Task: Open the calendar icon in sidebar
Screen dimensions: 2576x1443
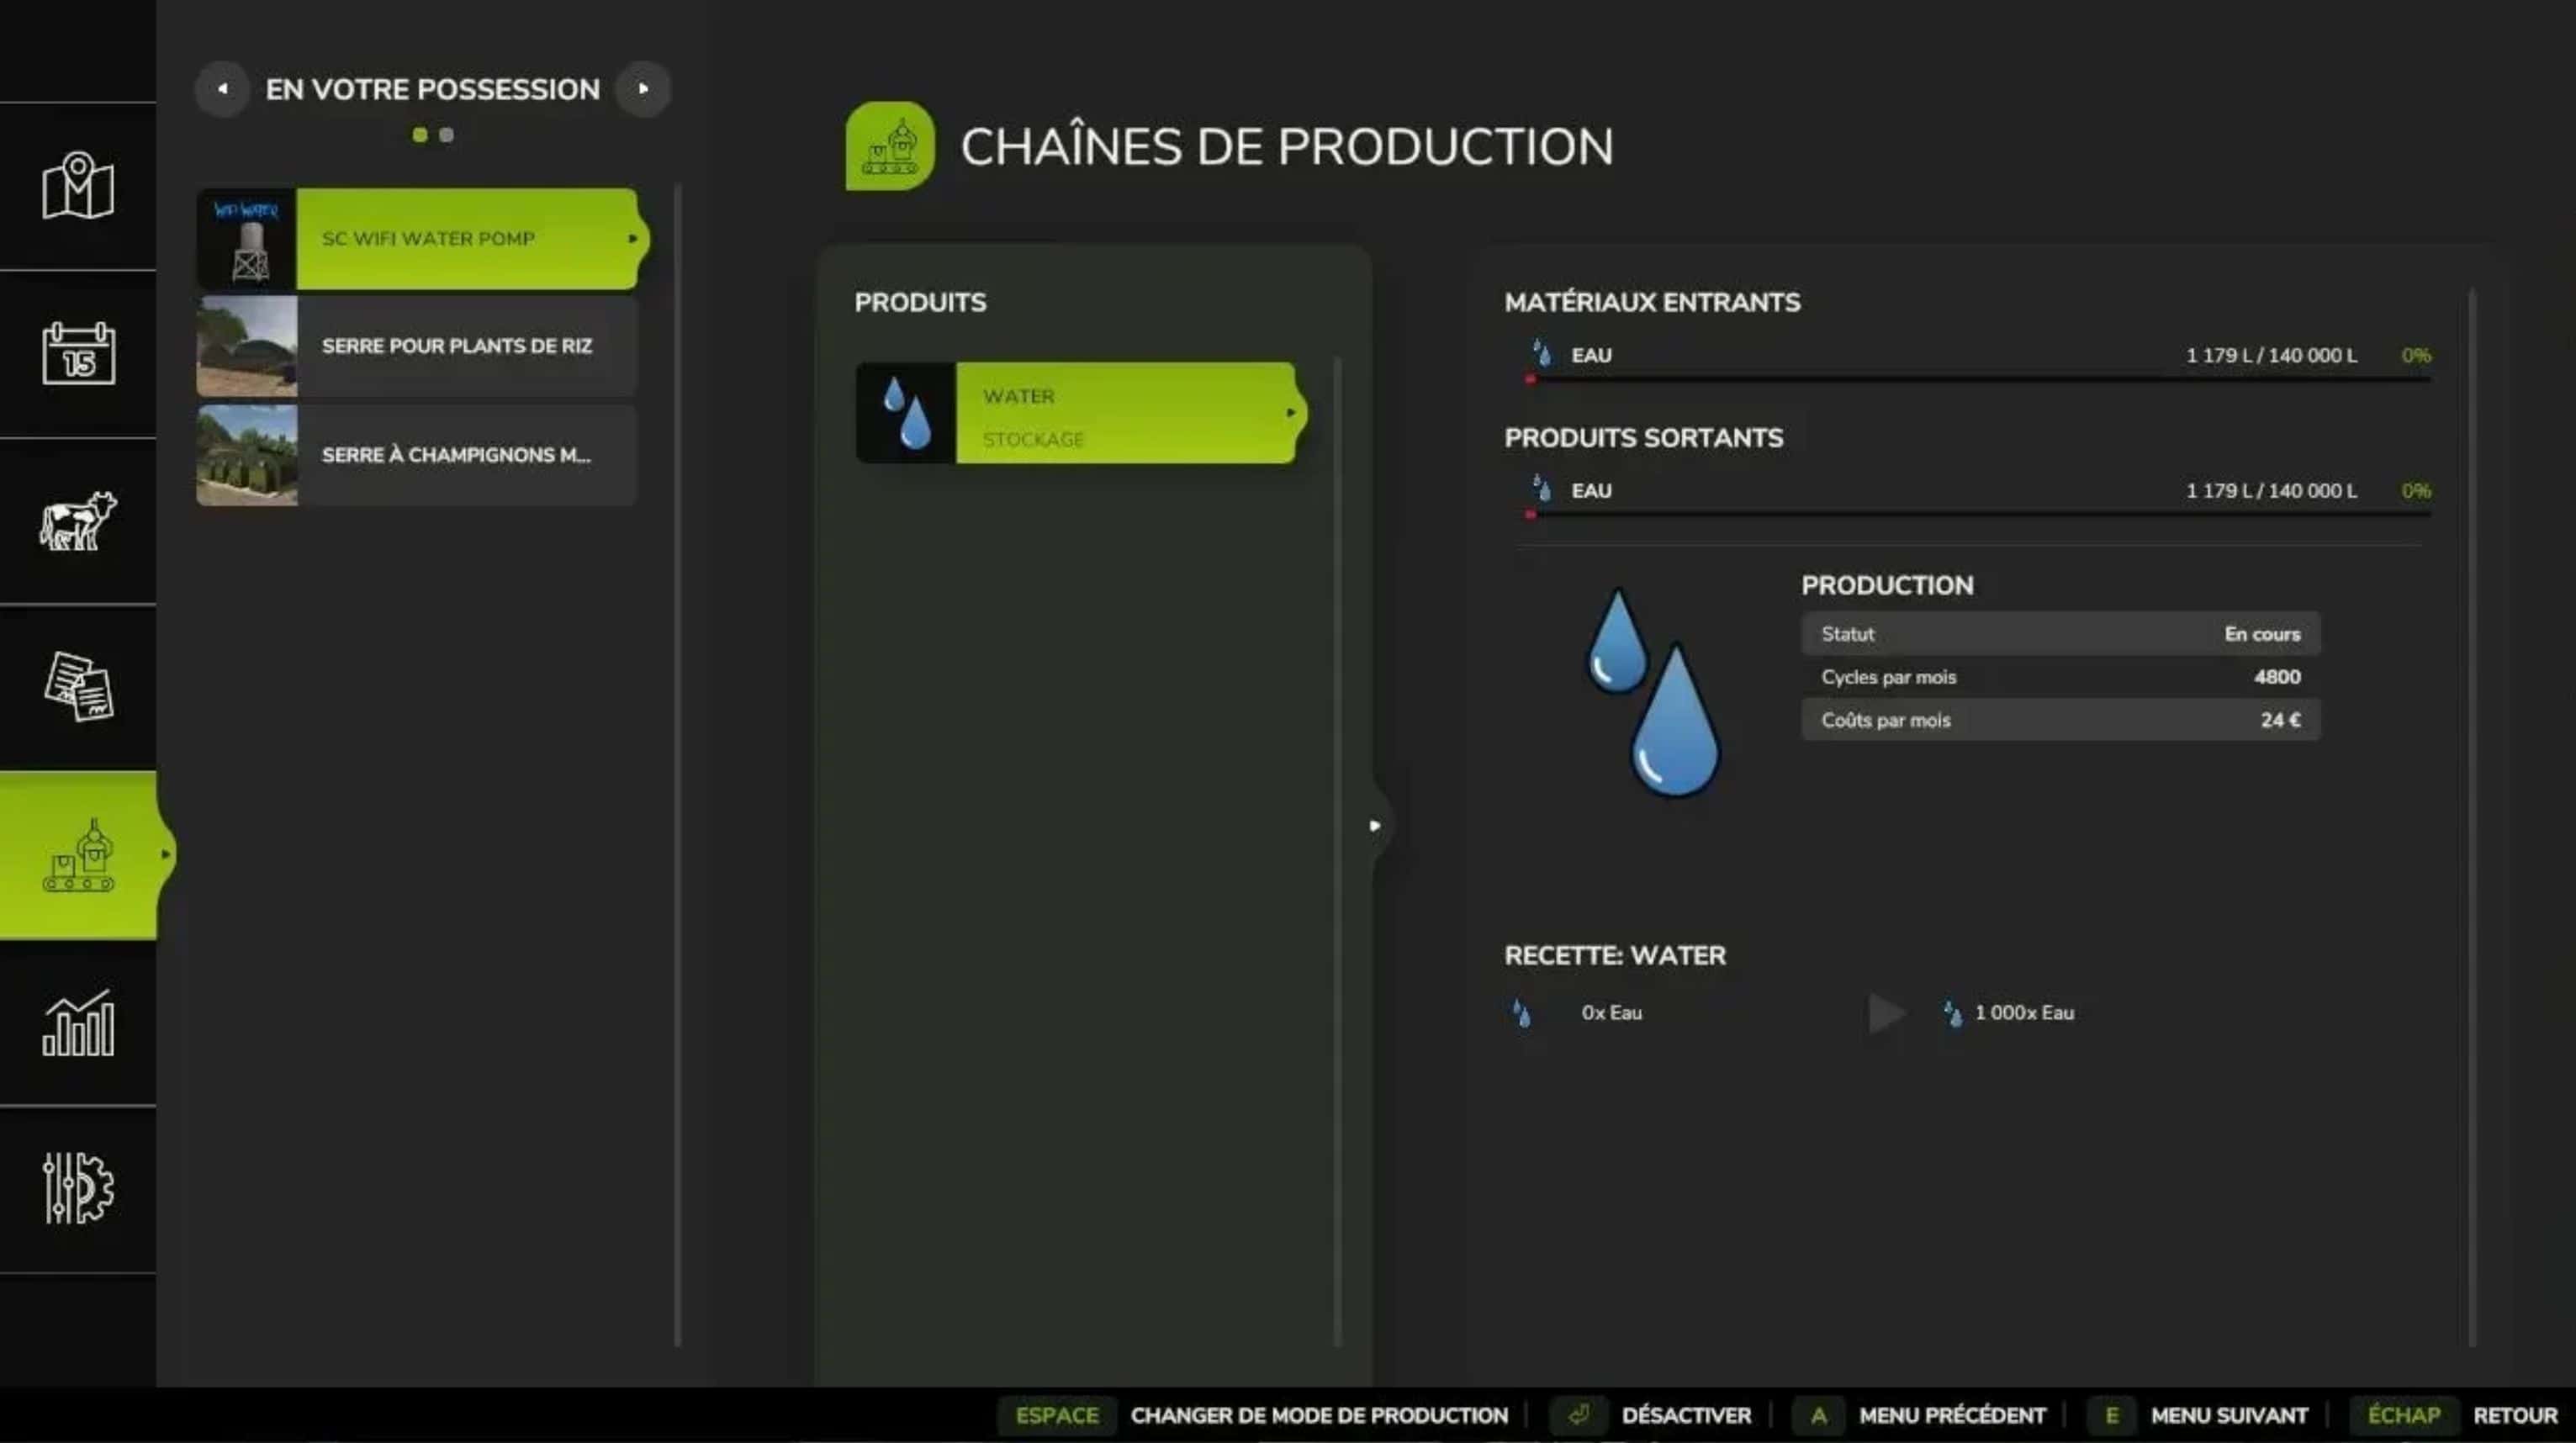Action: [x=78, y=353]
